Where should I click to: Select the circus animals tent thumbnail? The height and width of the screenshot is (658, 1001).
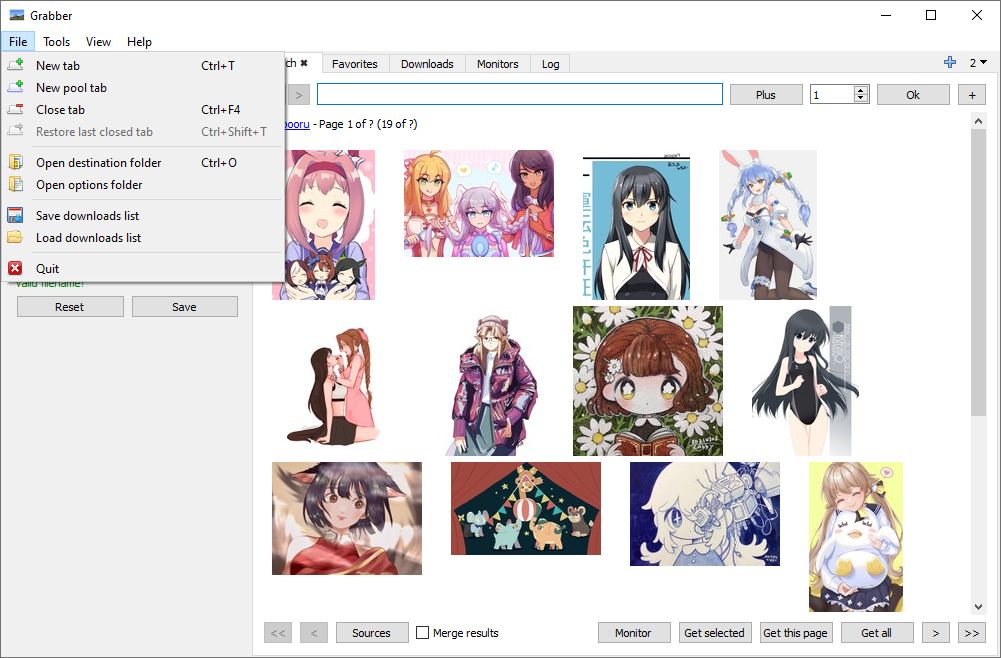(x=526, y=508)
